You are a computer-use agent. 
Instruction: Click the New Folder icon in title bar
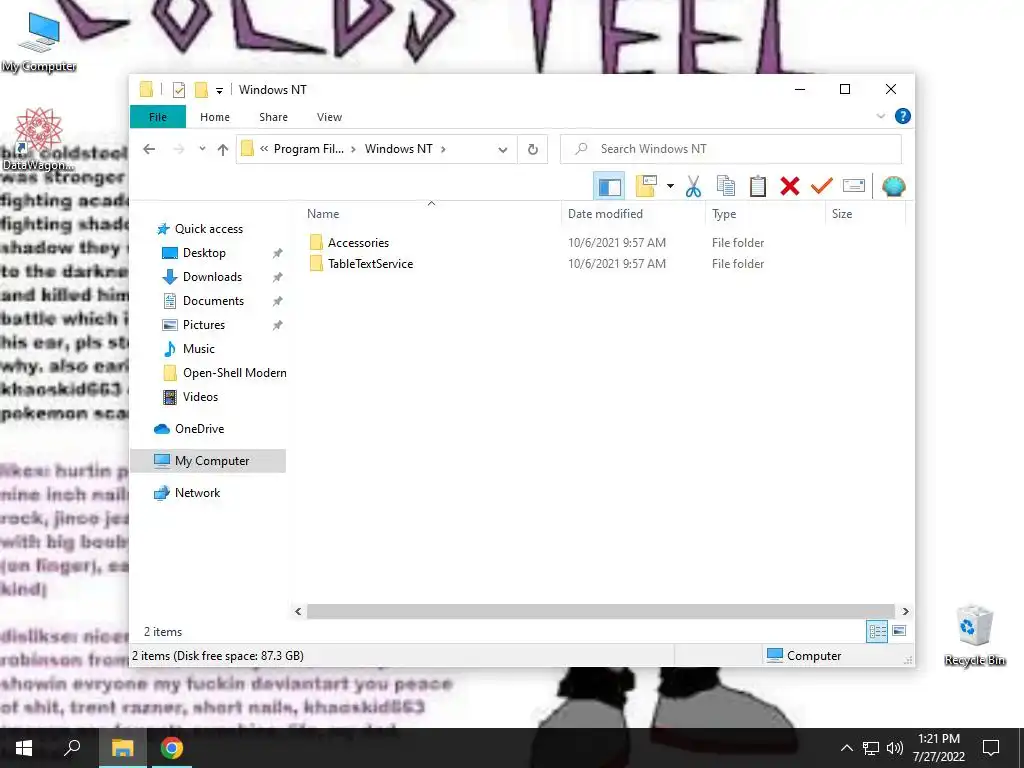(x=201, y=89)
